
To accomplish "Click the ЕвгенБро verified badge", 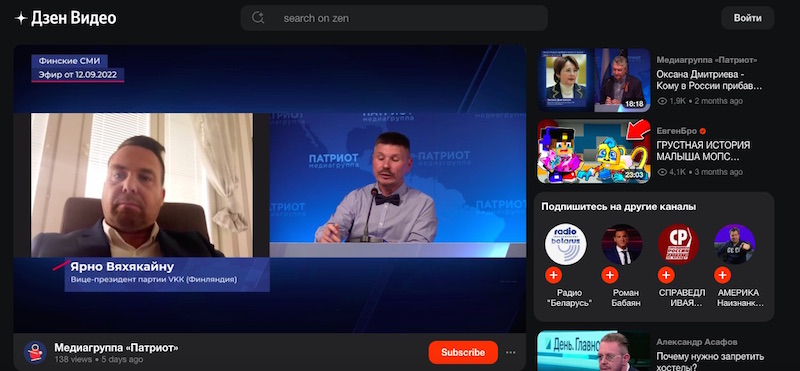I will click(702, 131).
